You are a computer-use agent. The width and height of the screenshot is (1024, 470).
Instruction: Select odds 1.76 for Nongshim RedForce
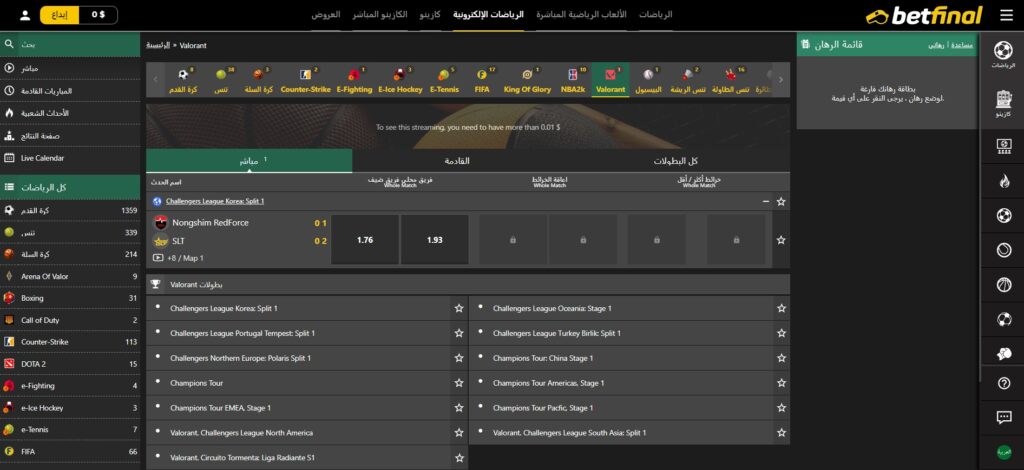(365, 240)
